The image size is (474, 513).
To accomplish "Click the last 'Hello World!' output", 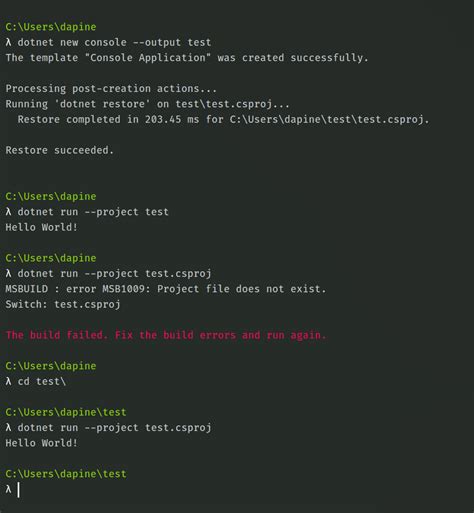I will [x=42, y=443].
